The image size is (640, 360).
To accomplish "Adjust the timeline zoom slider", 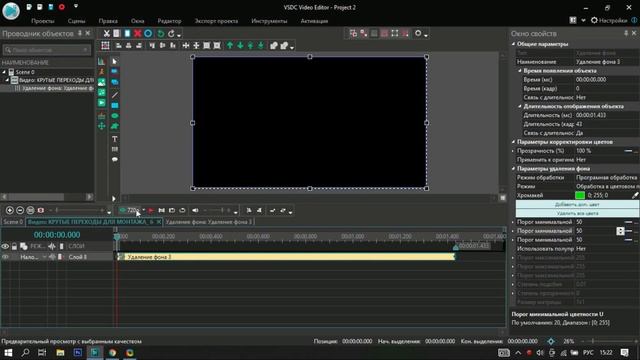I will [x=80, y=210].
